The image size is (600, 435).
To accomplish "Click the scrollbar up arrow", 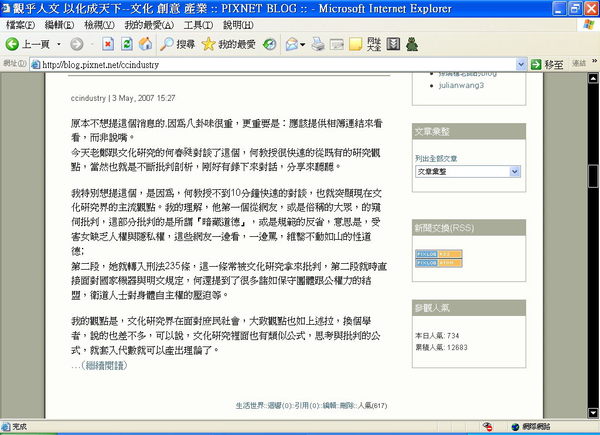I will tap(593, 78).
